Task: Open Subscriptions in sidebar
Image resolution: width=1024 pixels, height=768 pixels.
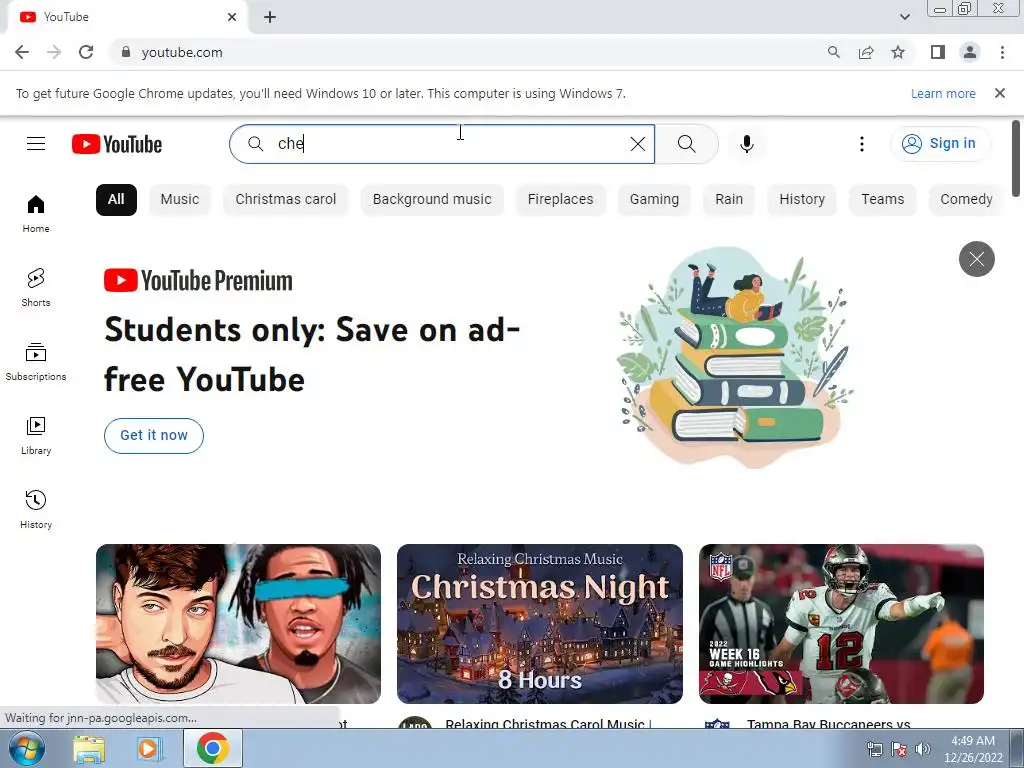Action: pos(36,362)
